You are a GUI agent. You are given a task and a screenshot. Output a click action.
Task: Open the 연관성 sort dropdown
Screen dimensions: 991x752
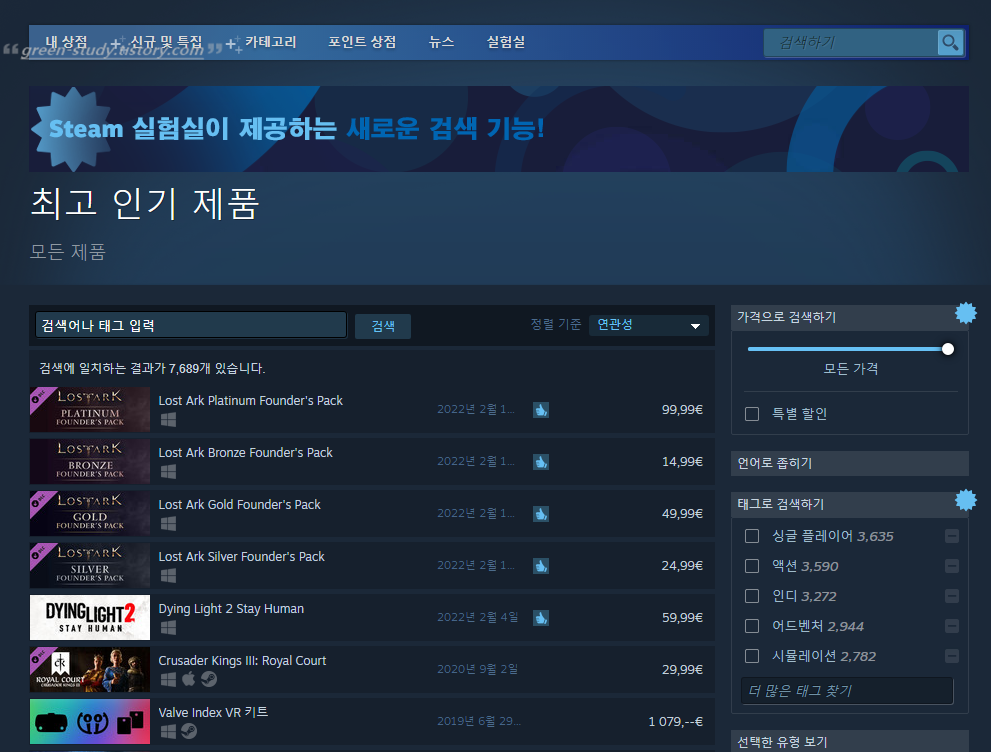pyautogui.click(x=648, y=325)
